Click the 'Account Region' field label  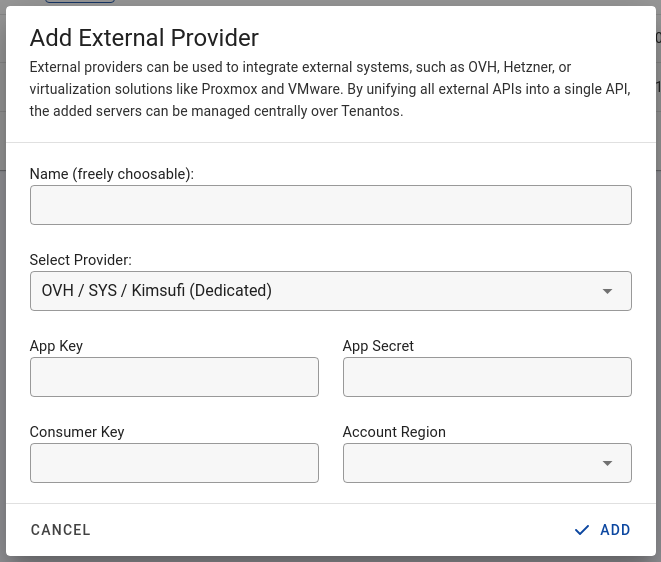pos(394,432)
